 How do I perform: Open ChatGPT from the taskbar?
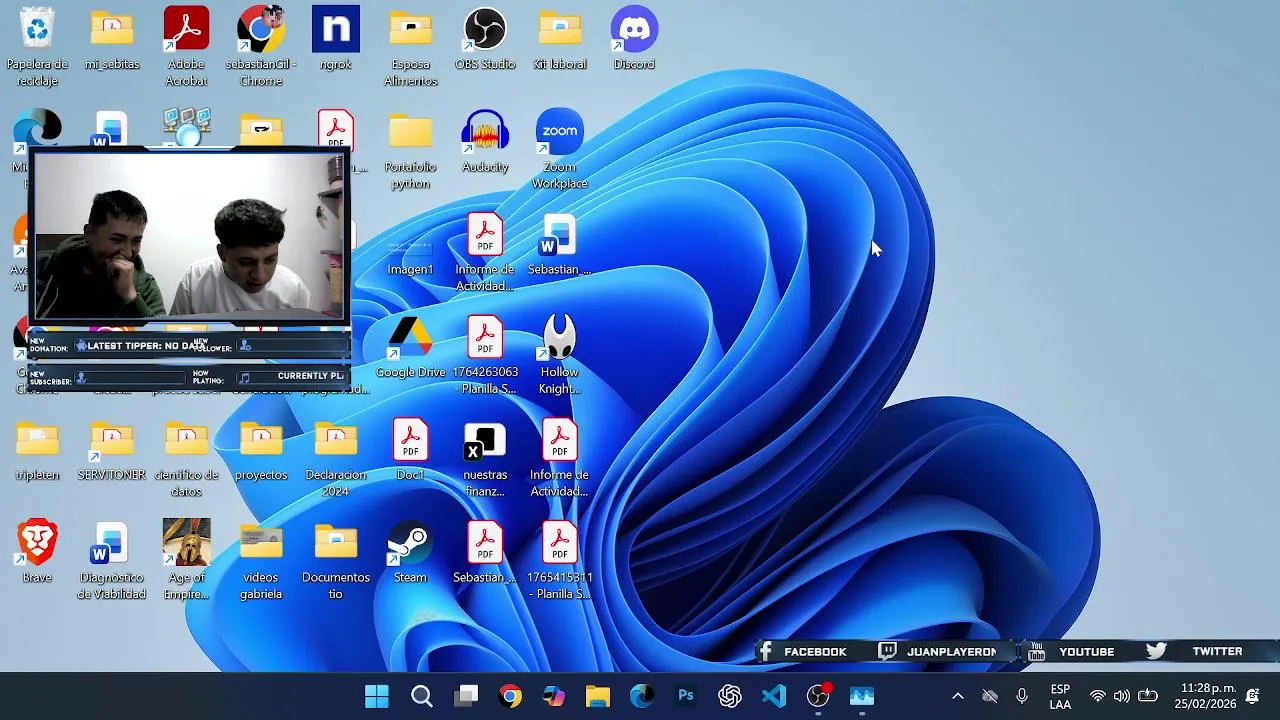coord(730,696)
